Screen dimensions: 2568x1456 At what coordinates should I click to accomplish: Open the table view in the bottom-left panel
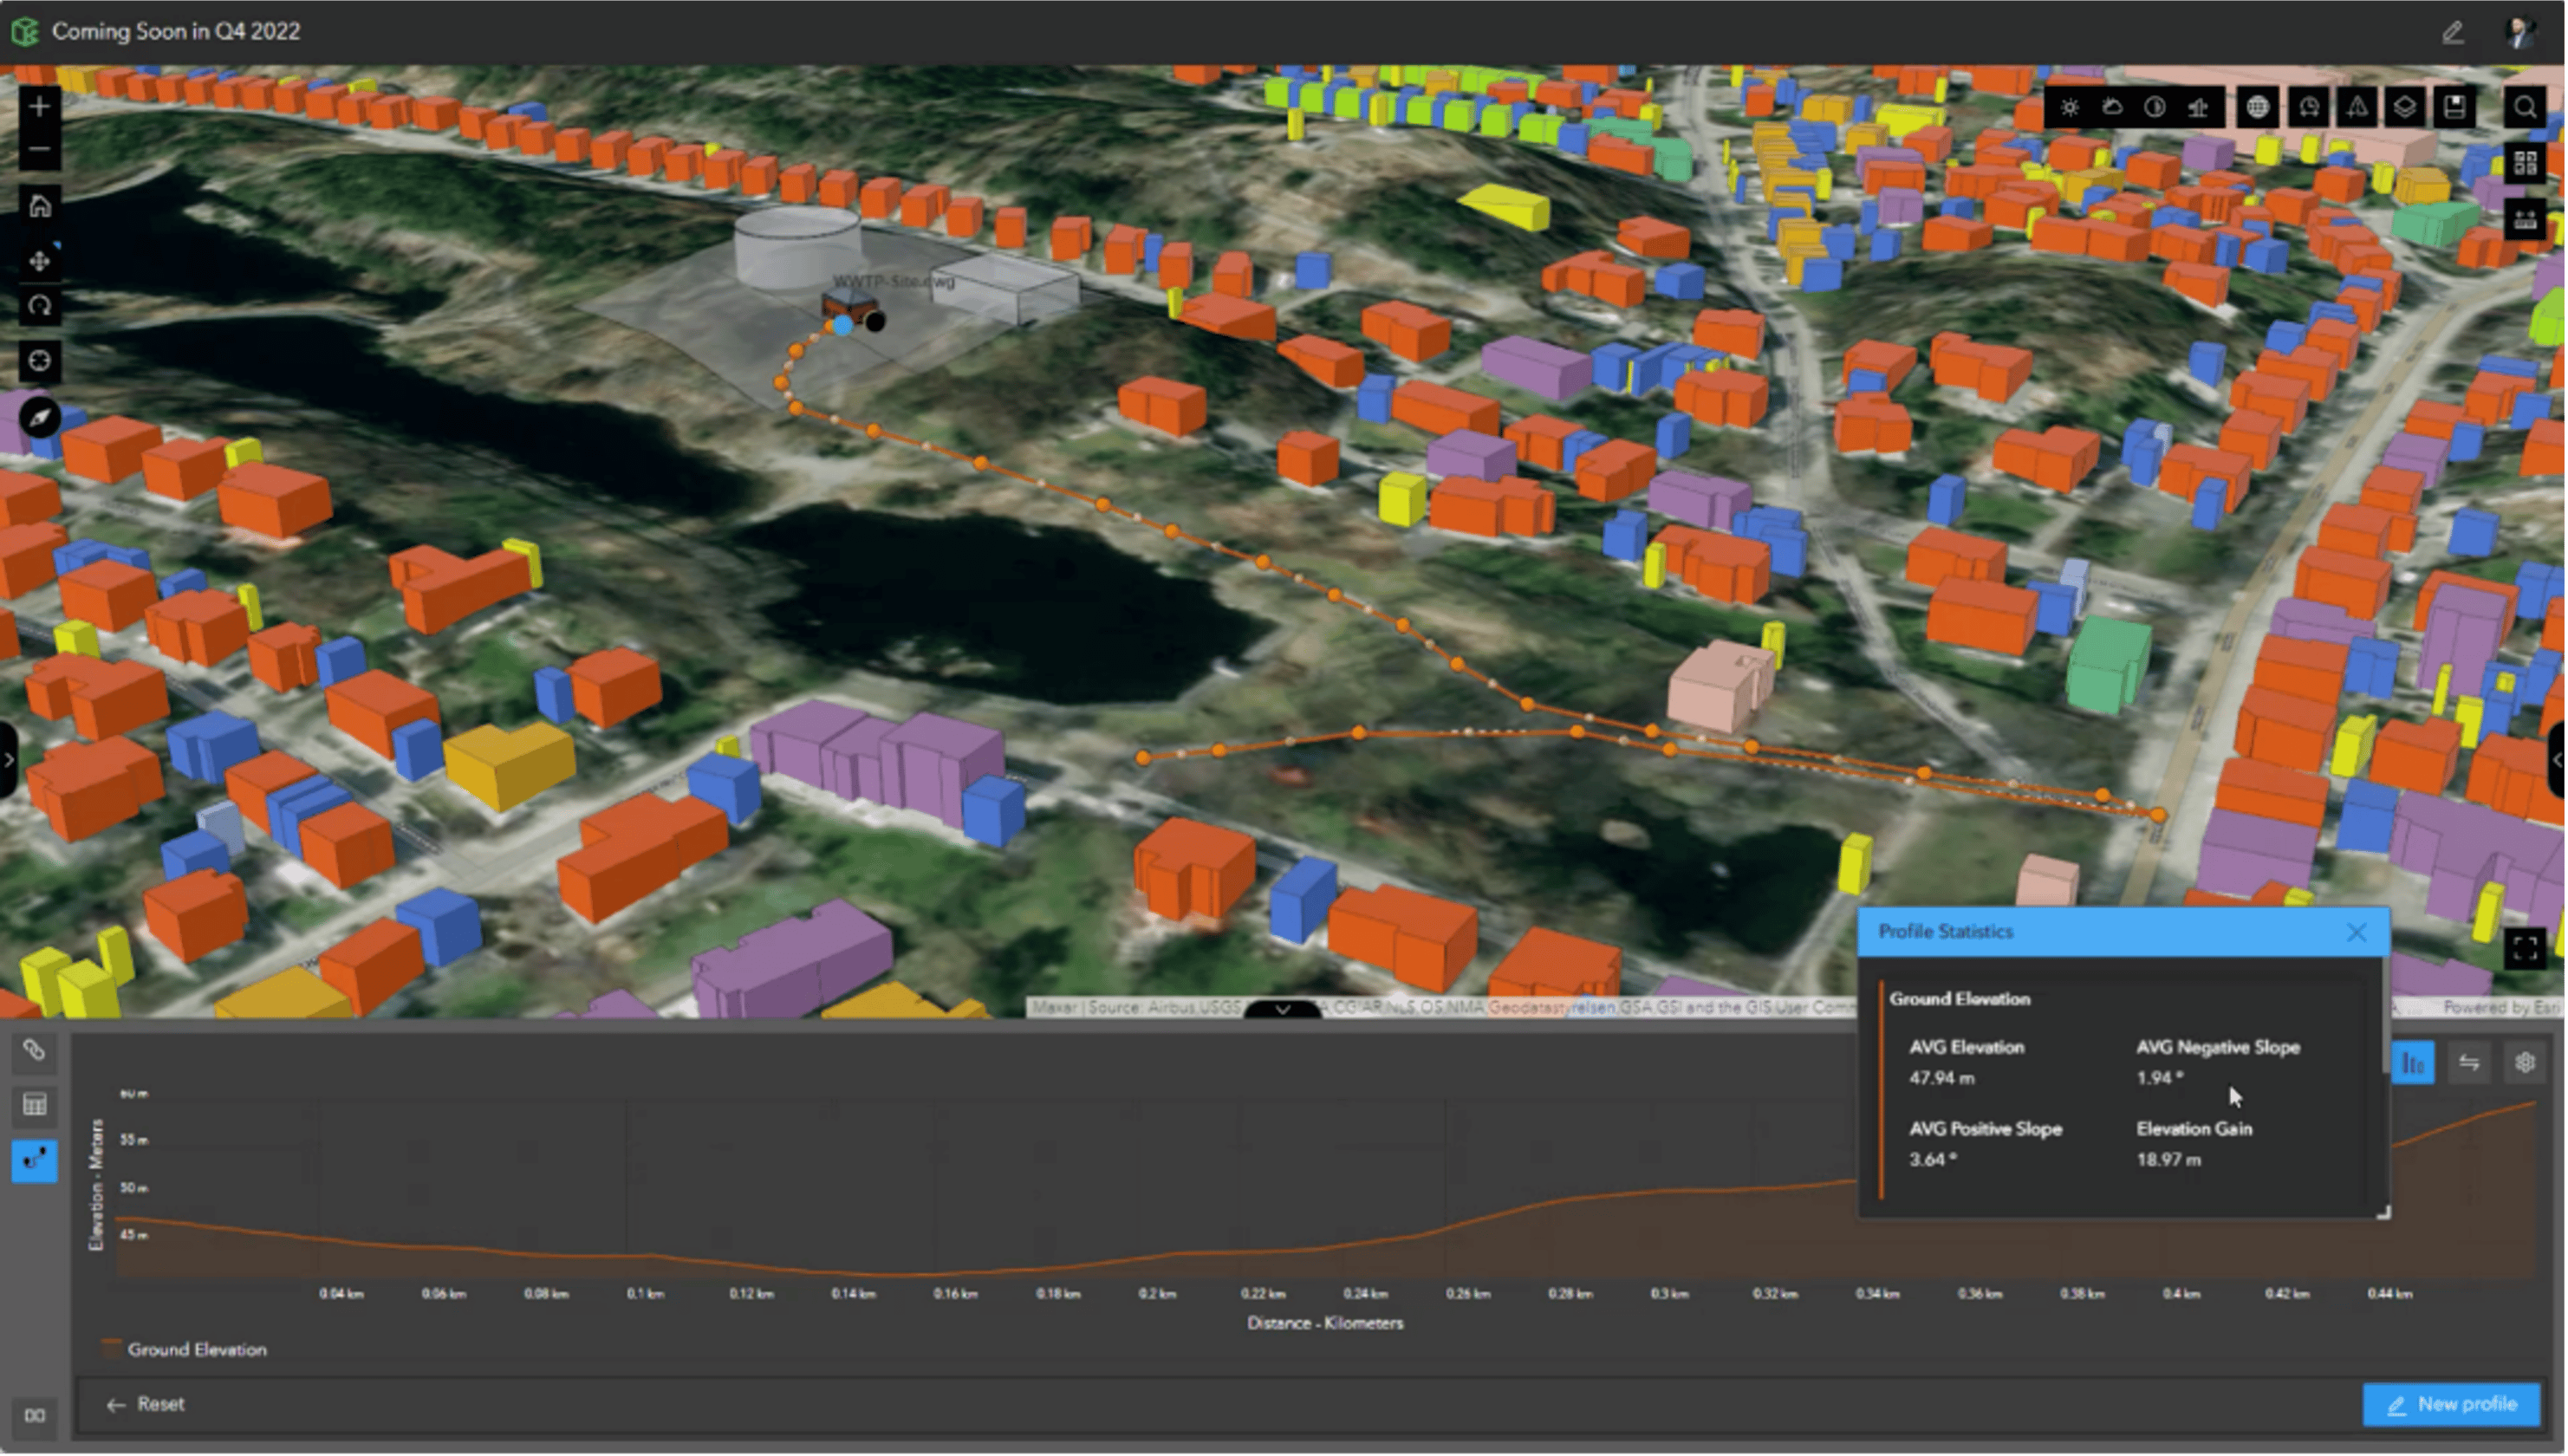pyautogui.click(x=35, y=1104)
